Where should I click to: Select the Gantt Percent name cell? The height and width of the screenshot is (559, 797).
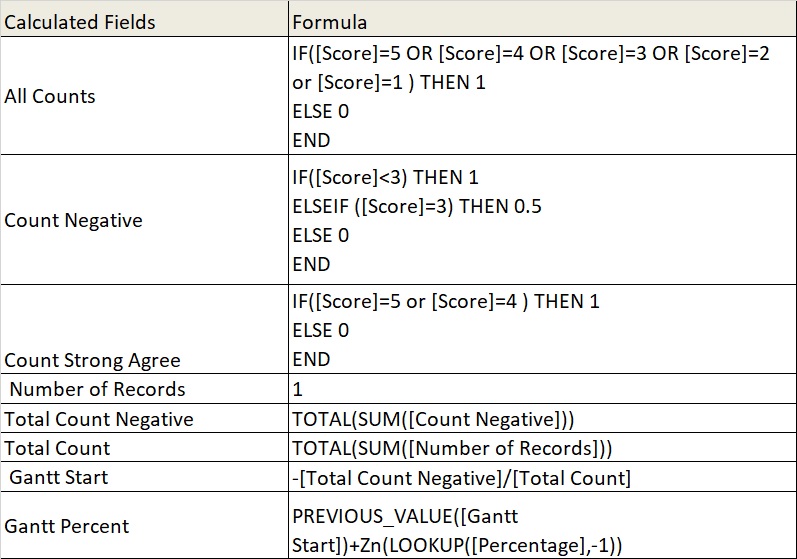point(67,526)
